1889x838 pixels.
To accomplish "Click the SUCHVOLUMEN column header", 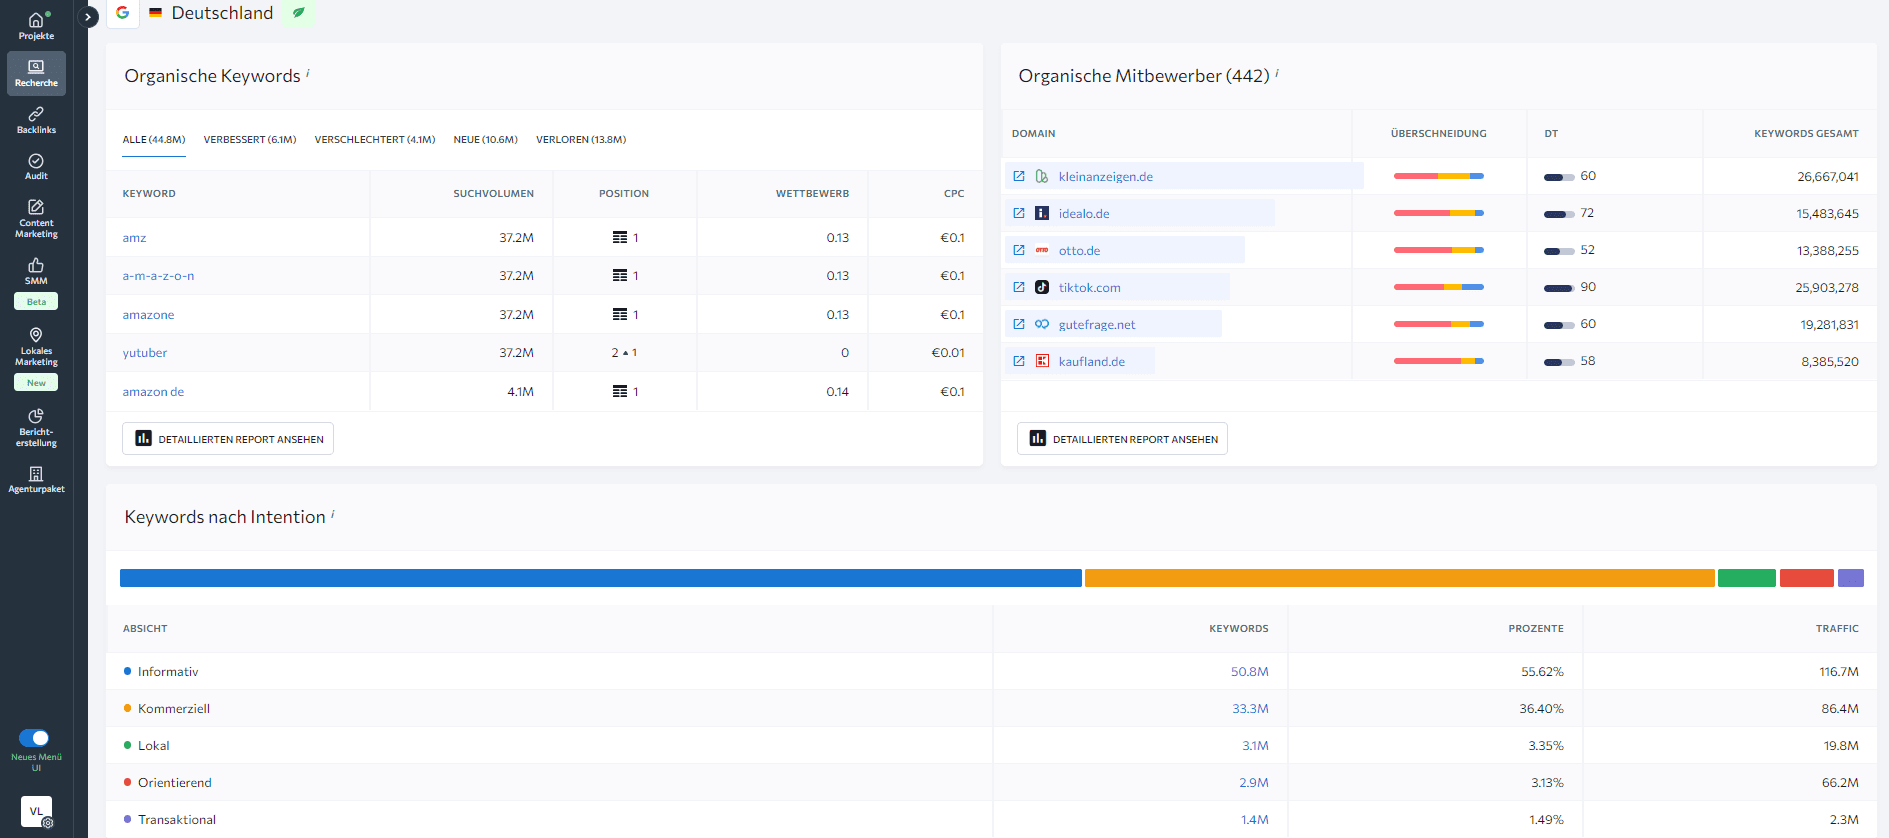I will [x=493, y=194].
